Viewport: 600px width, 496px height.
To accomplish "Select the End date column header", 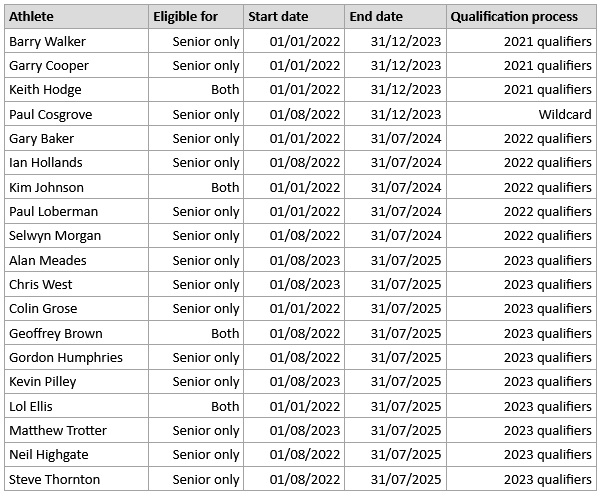I will (x=395, y=16).
